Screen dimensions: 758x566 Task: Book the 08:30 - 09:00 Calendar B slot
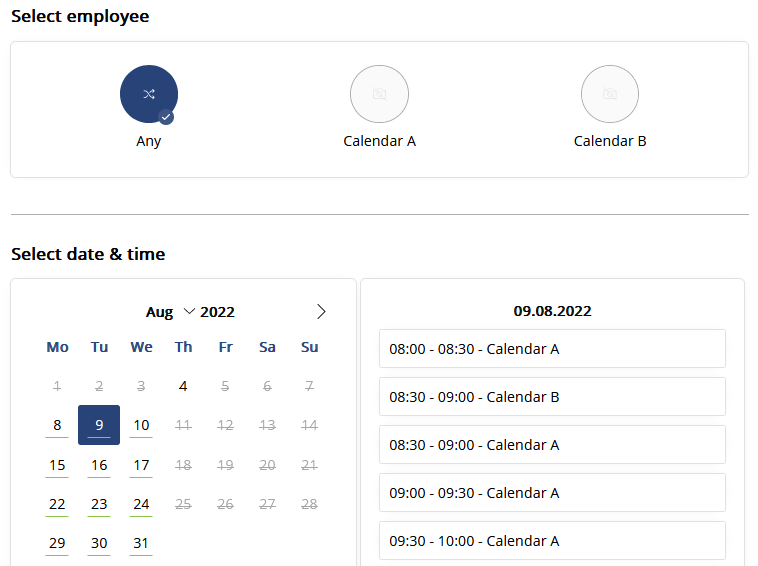tap(552, 396)
